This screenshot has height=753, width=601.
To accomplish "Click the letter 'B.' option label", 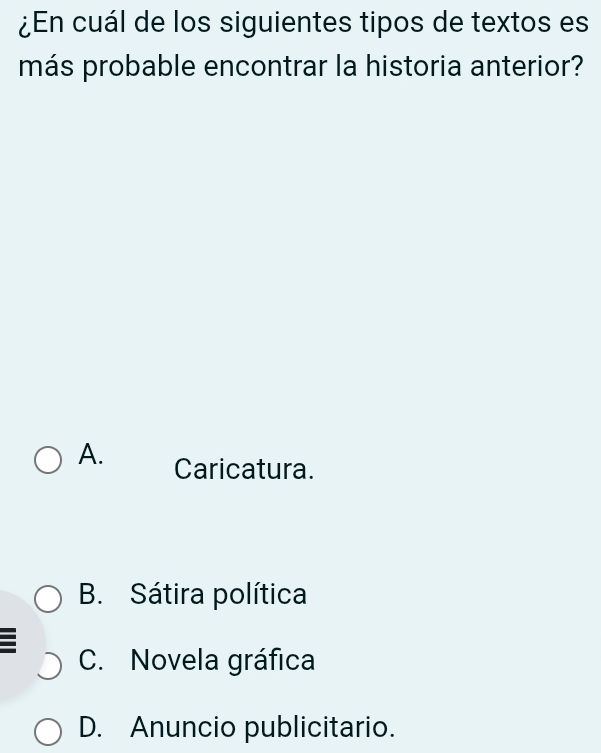I will coord(92,596).
